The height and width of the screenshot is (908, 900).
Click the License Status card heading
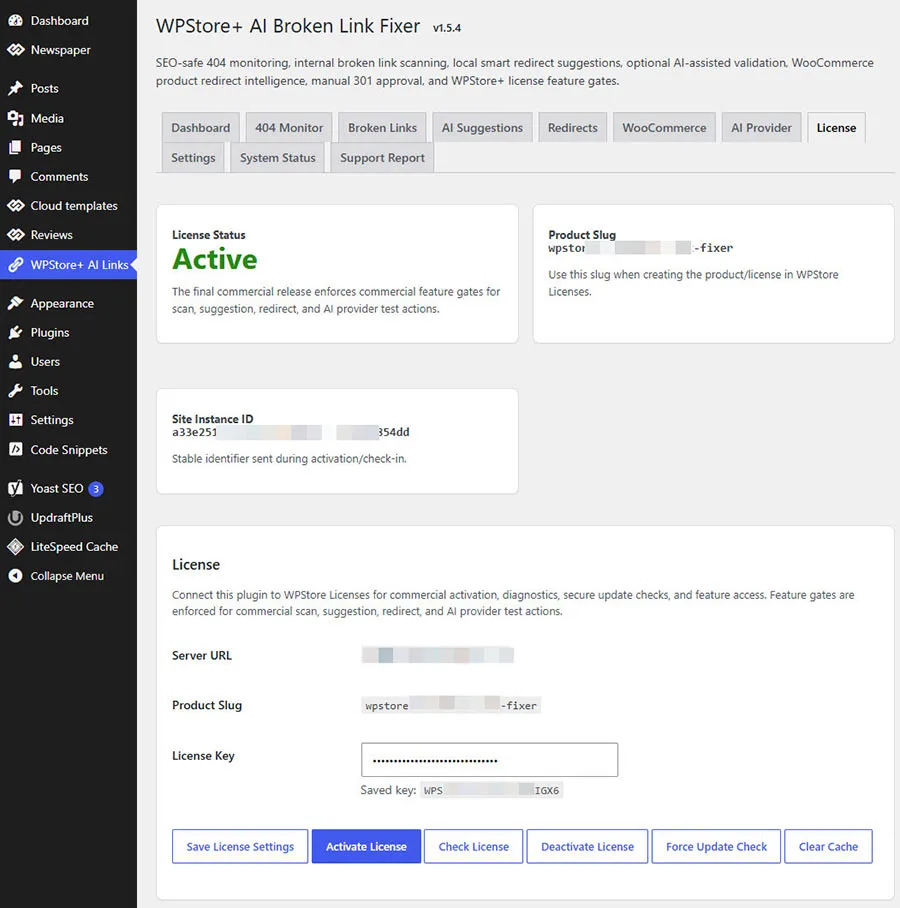click(208, 235)
